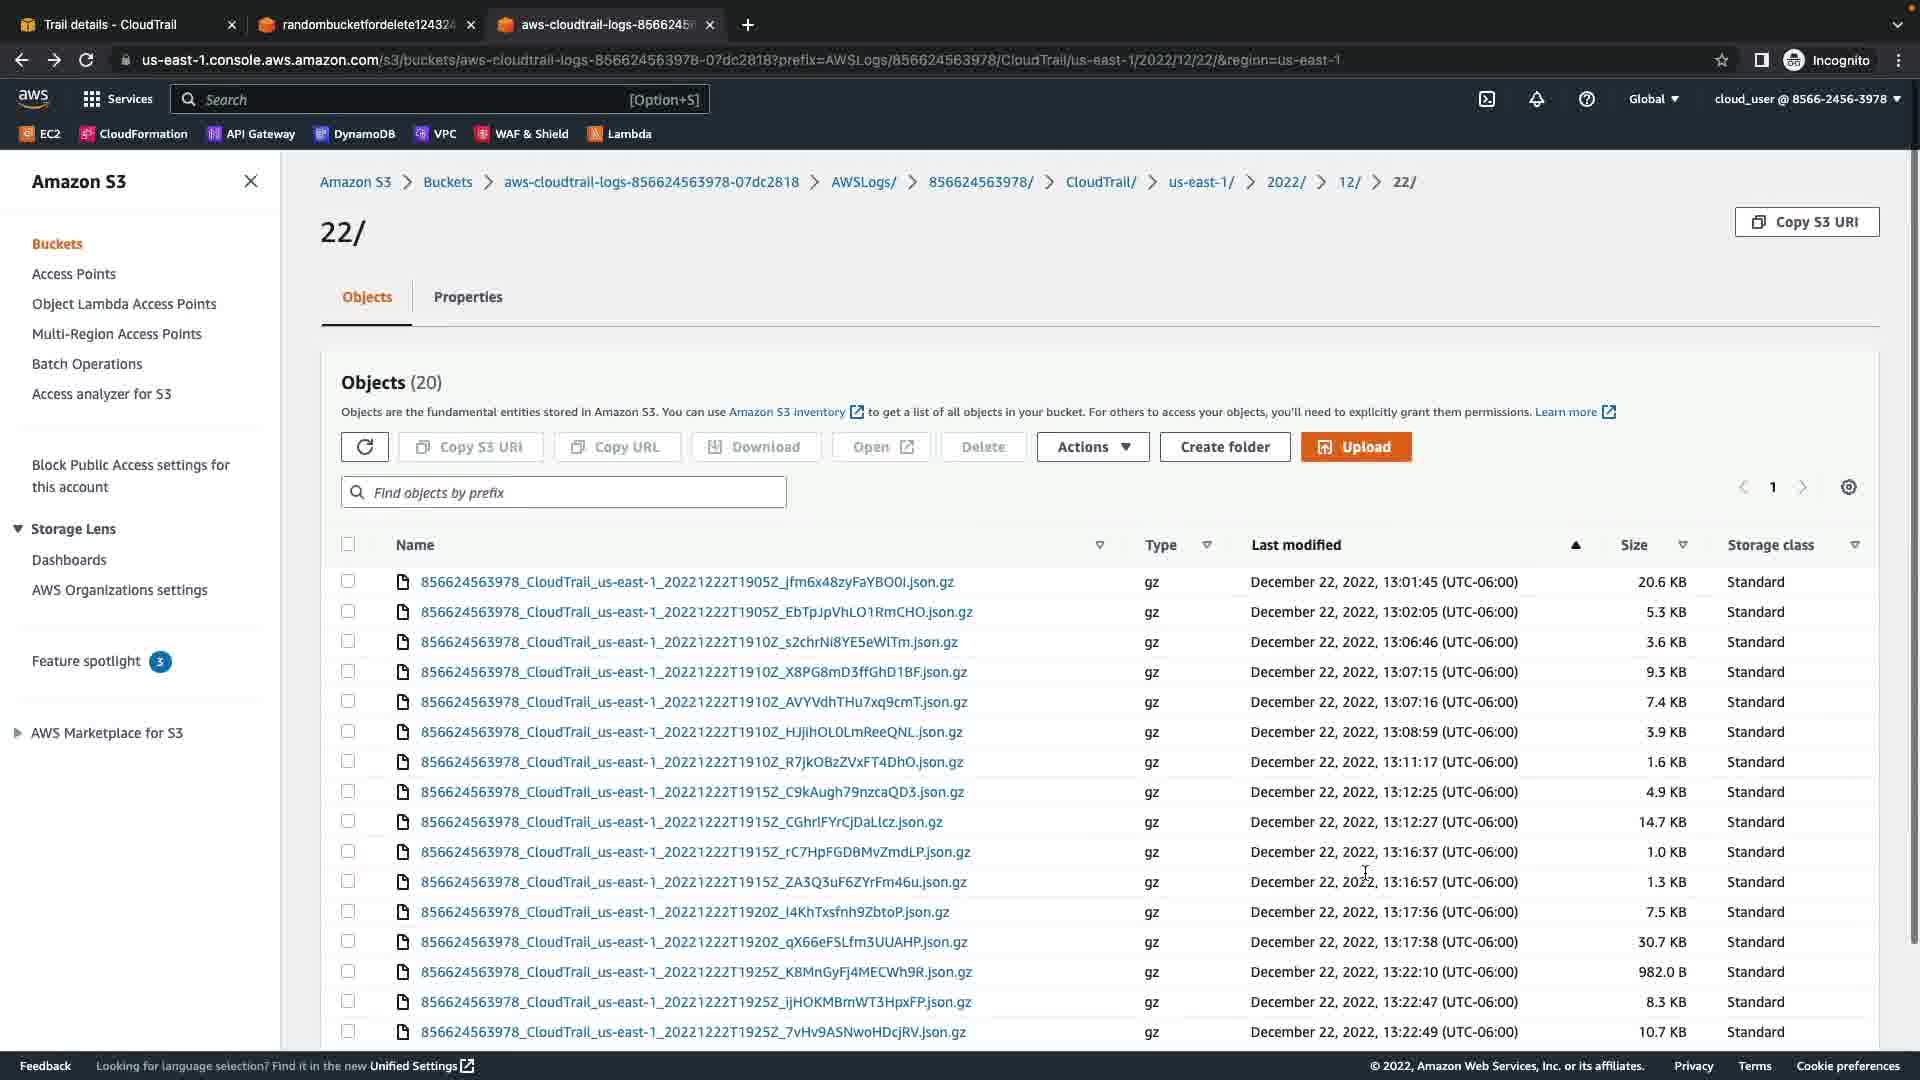Image resolution: width=1920 pixels, height=1080 pixels.
Task: Open the Actions dropdown menu
Action: 1092,447
